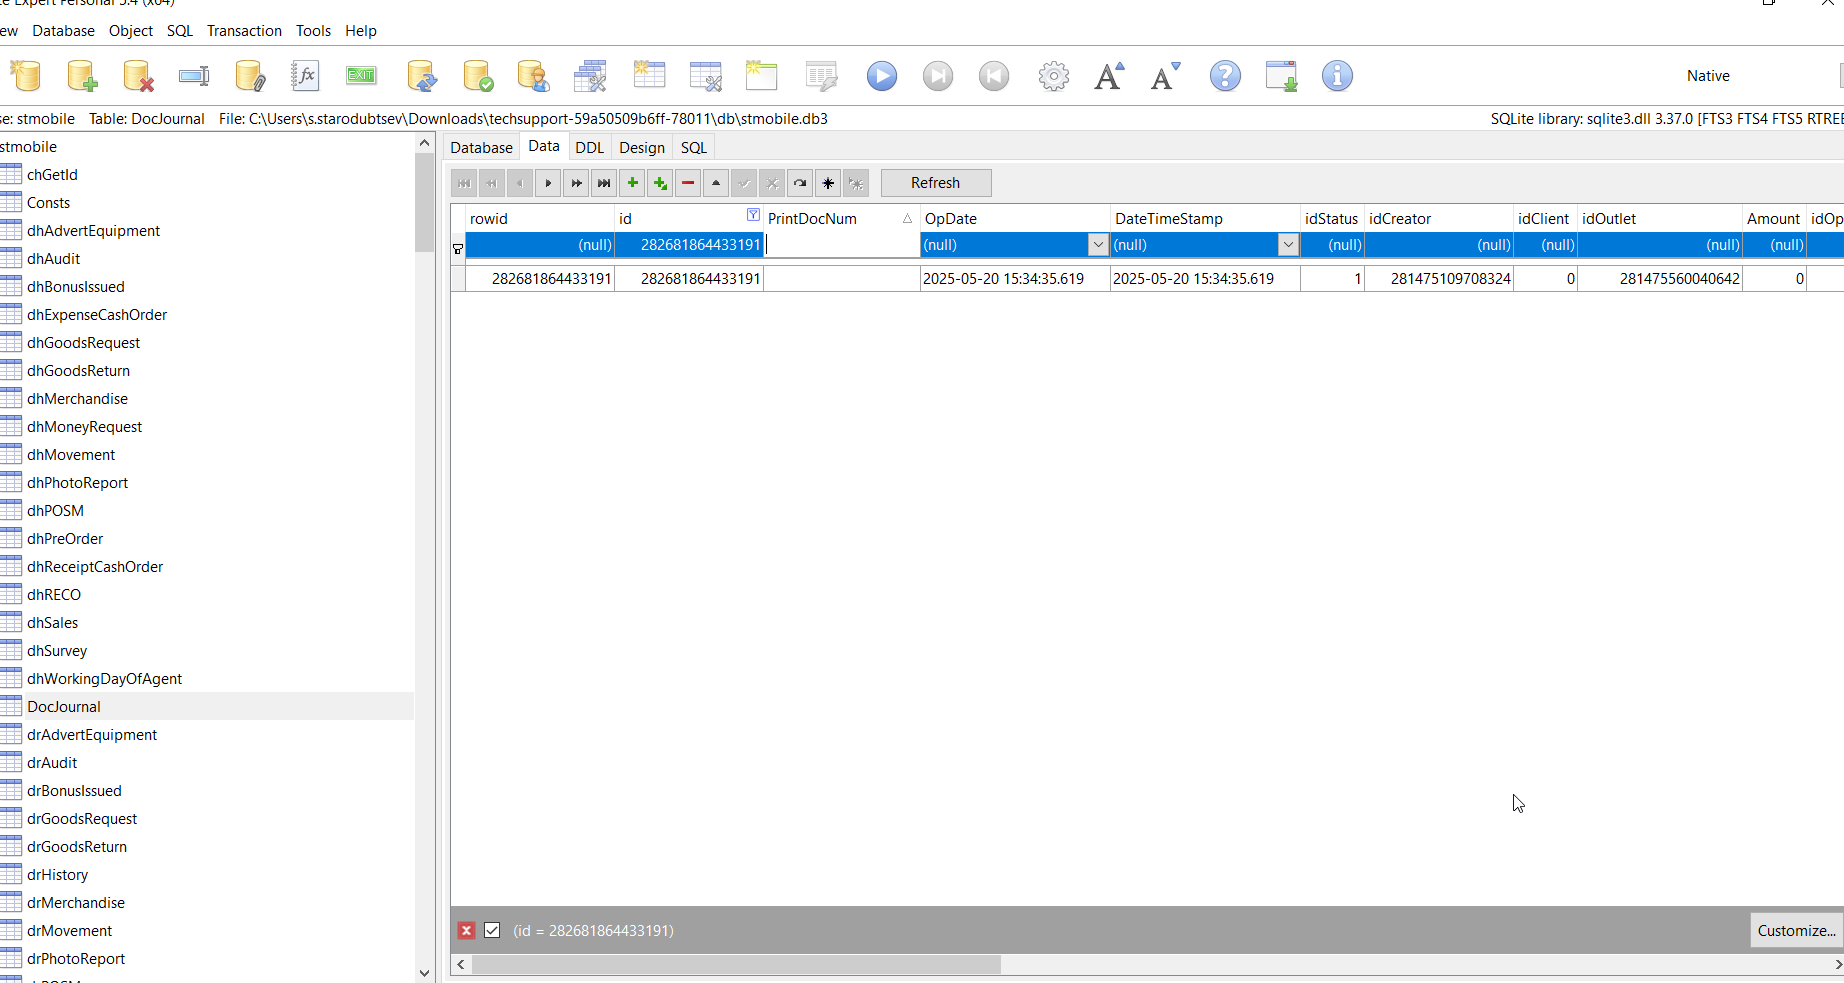Remove the filter with red X button
Viewport: 1844px width, 983px height.
click(466, 930)
